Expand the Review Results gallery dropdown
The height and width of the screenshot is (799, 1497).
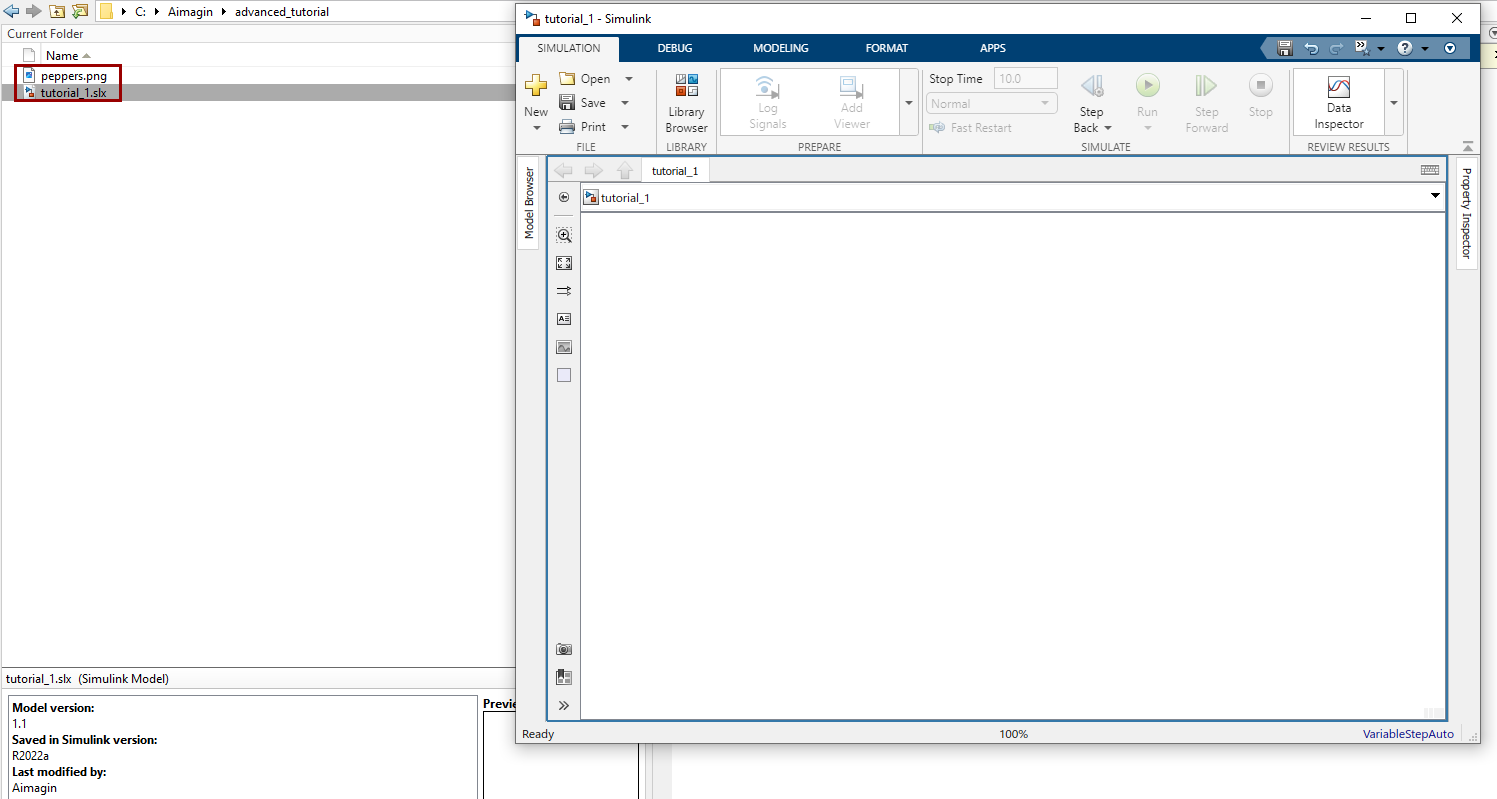pyautogui.click(x=1394, y=102)
